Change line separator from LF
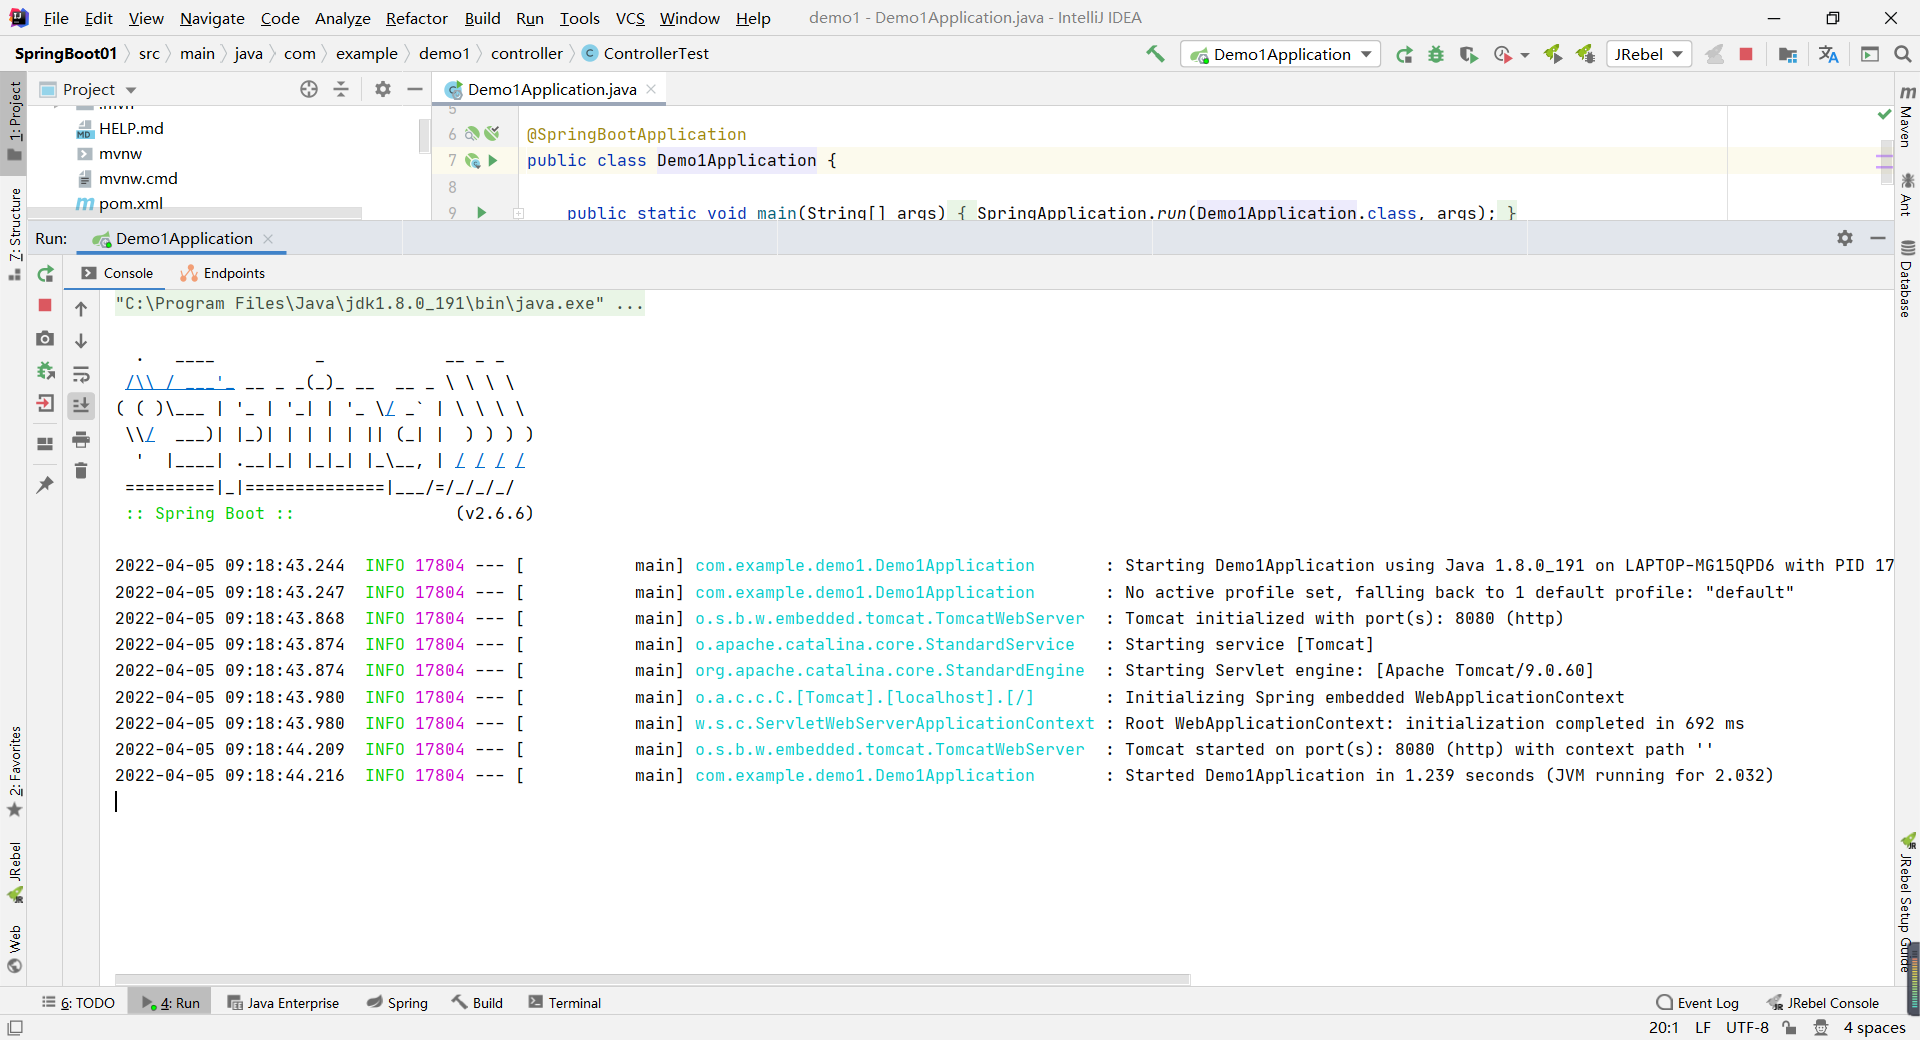The image size is (1920, 1040). tap(1702, 1027)
